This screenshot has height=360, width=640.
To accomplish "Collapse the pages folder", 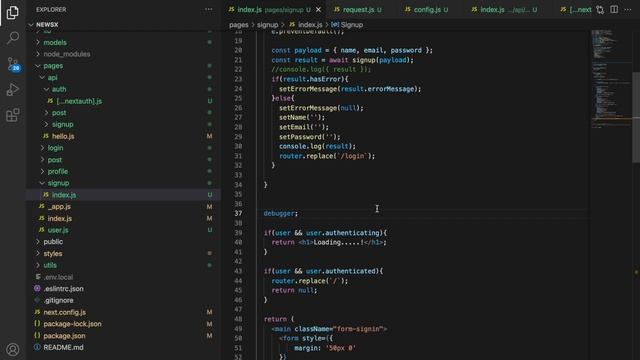I will [53, 65].
